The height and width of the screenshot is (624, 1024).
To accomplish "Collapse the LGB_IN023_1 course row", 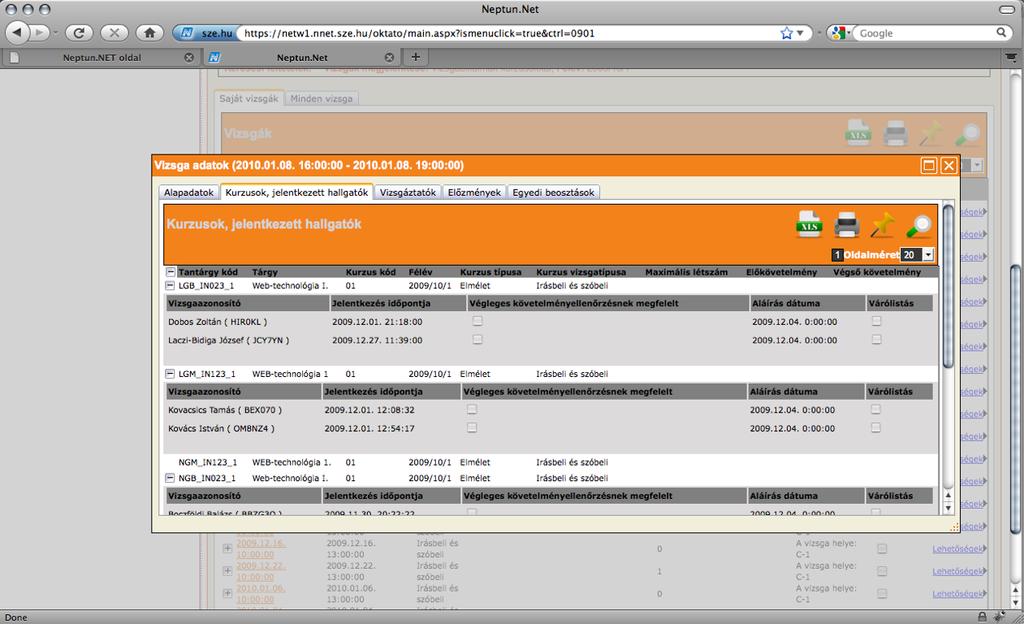I will [x=170, y=286].
